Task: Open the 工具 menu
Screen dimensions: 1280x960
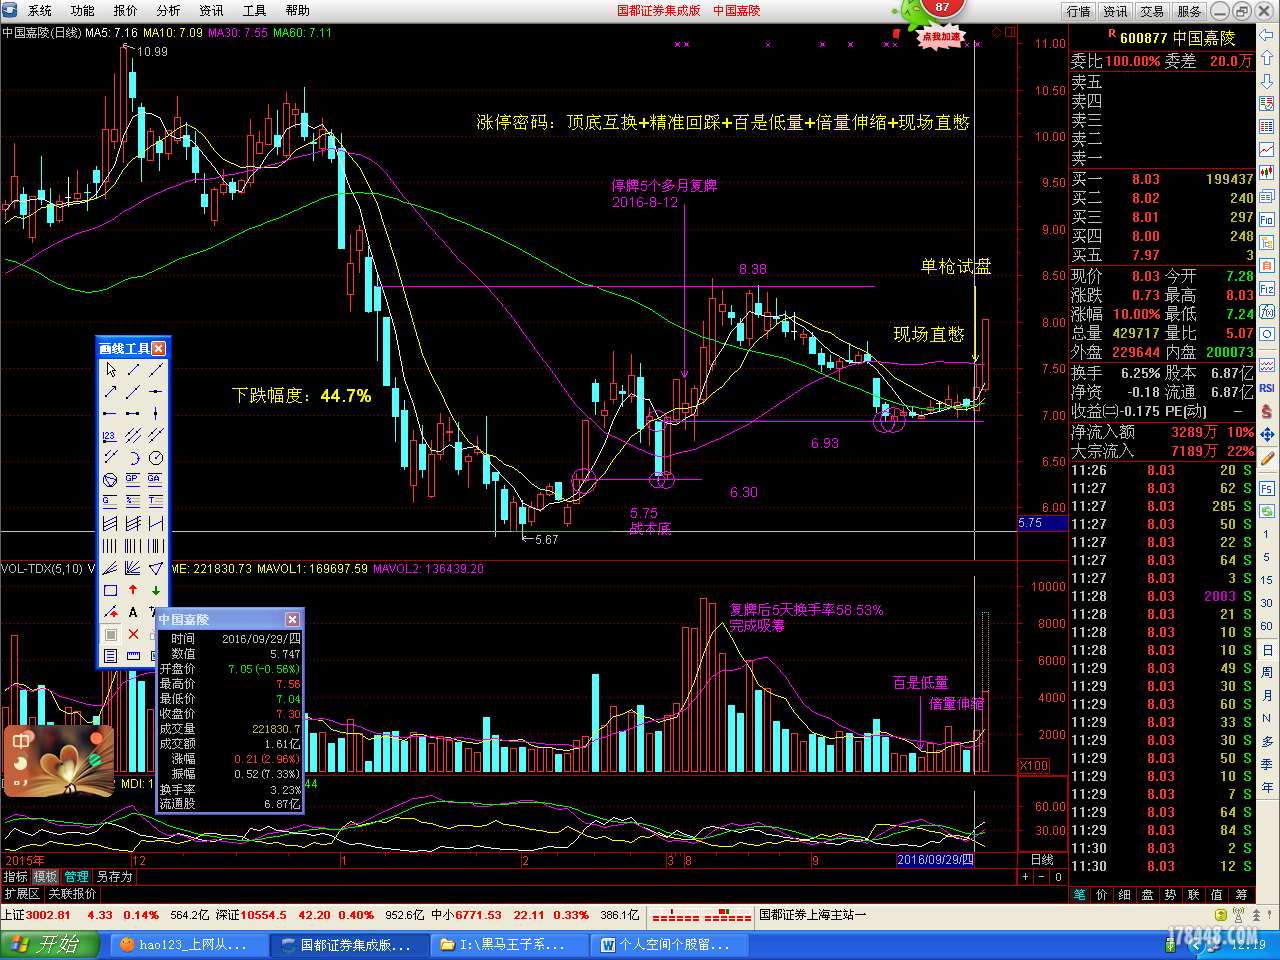Action: [255, 10]
